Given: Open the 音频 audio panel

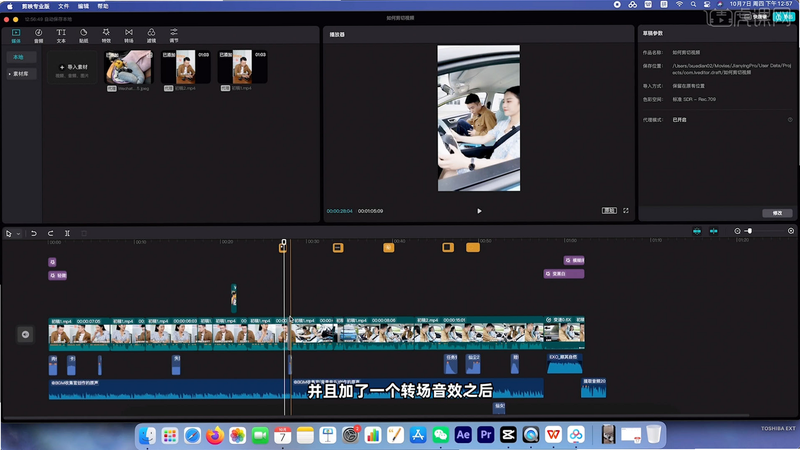Looking at the screenshot, I should point(38,36).
